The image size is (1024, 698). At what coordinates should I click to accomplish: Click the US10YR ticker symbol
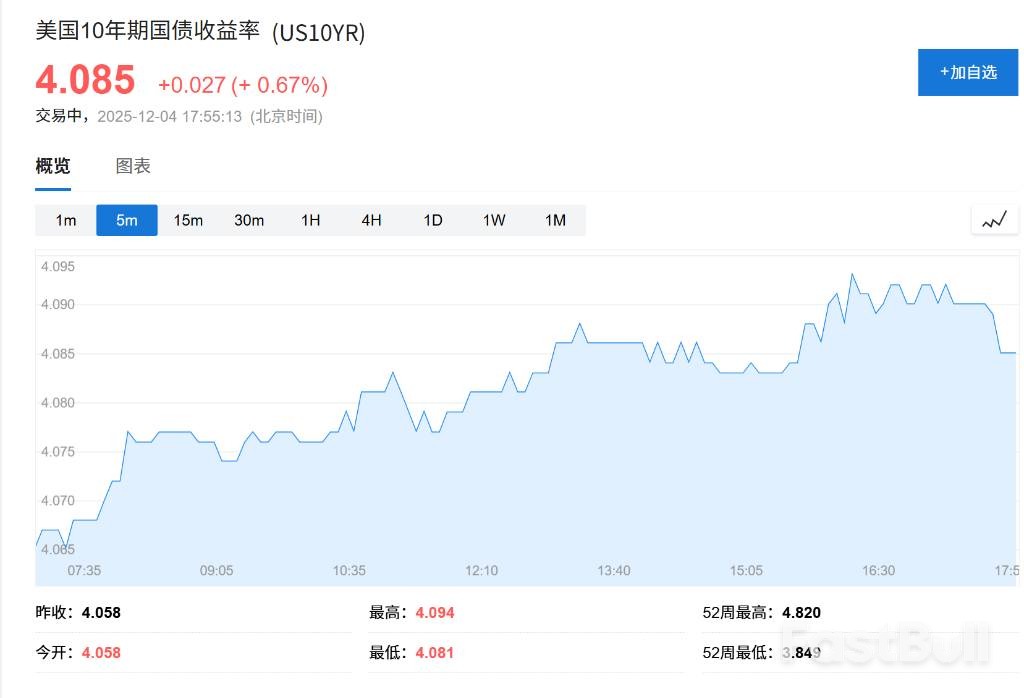tap(319, 33)
